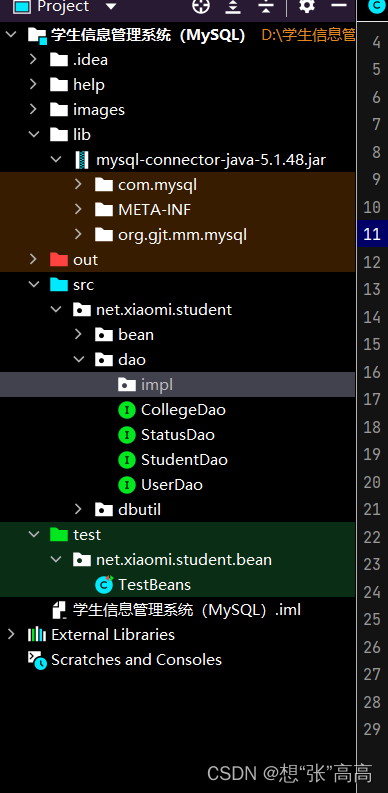388x793 pixels.
Task: Expand the bean package chevron
Action: tap(78, 334)
